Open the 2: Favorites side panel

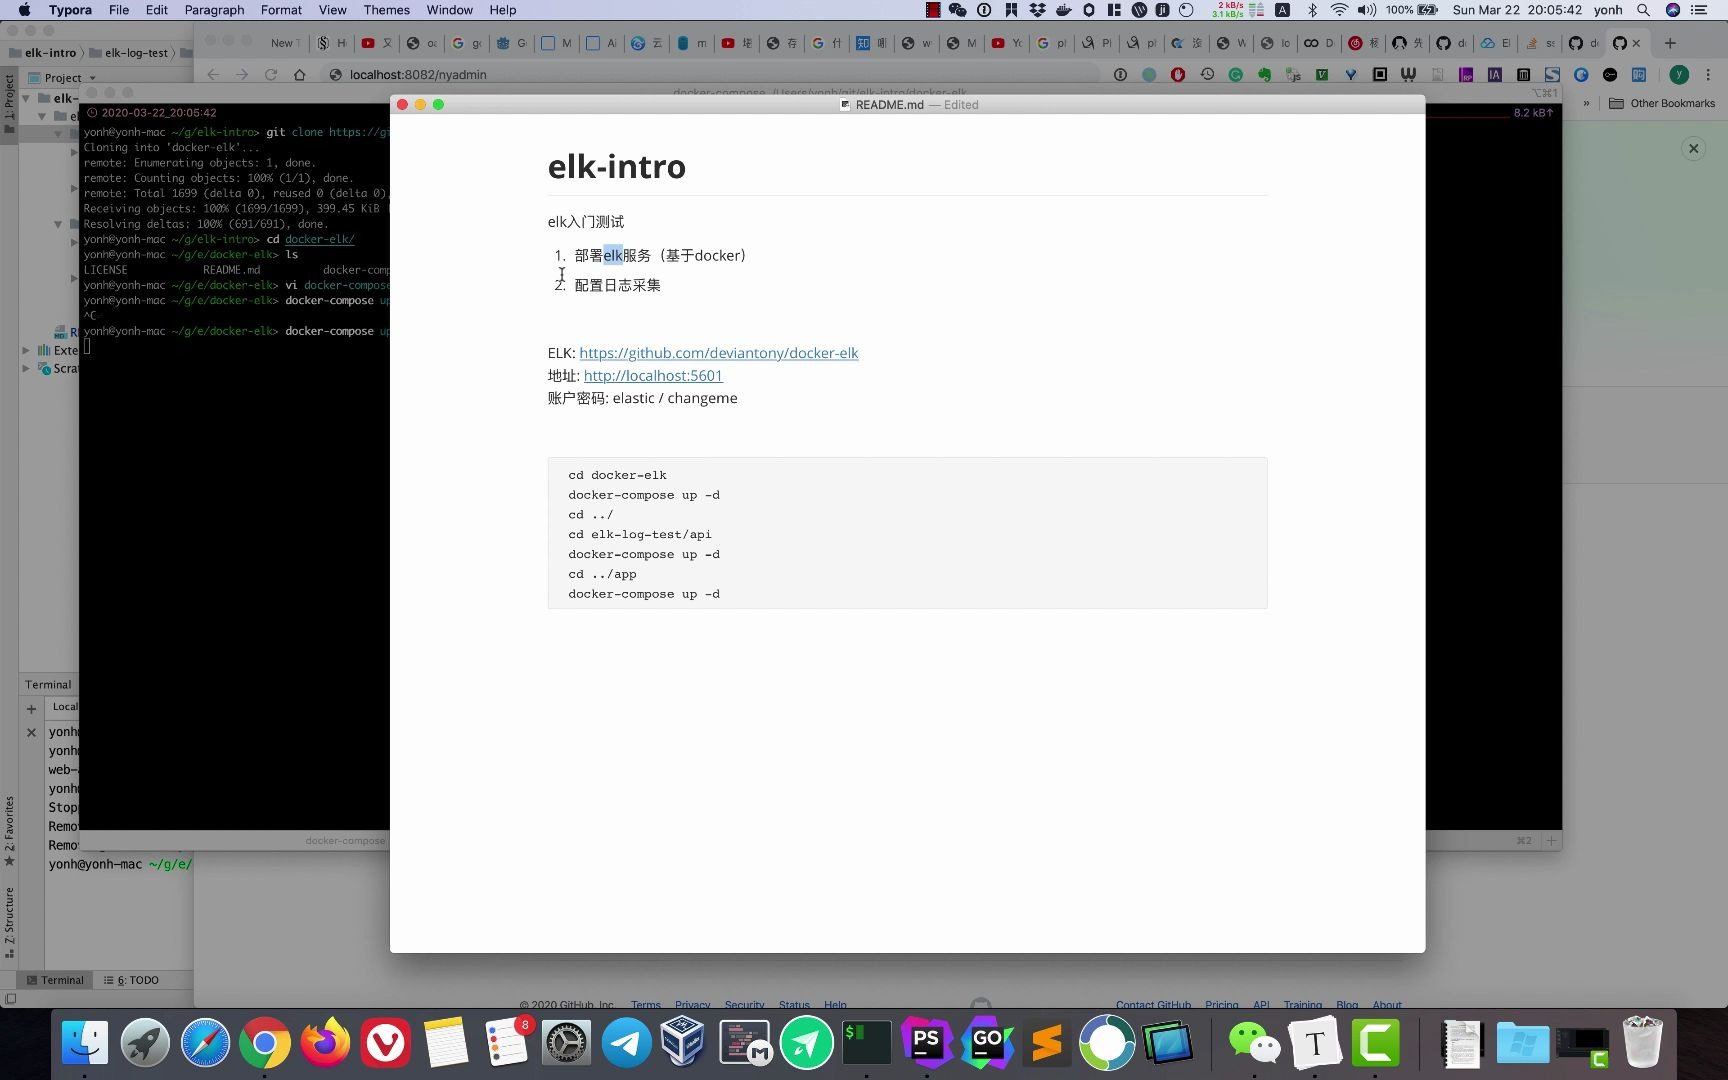(x=9, y=829)
